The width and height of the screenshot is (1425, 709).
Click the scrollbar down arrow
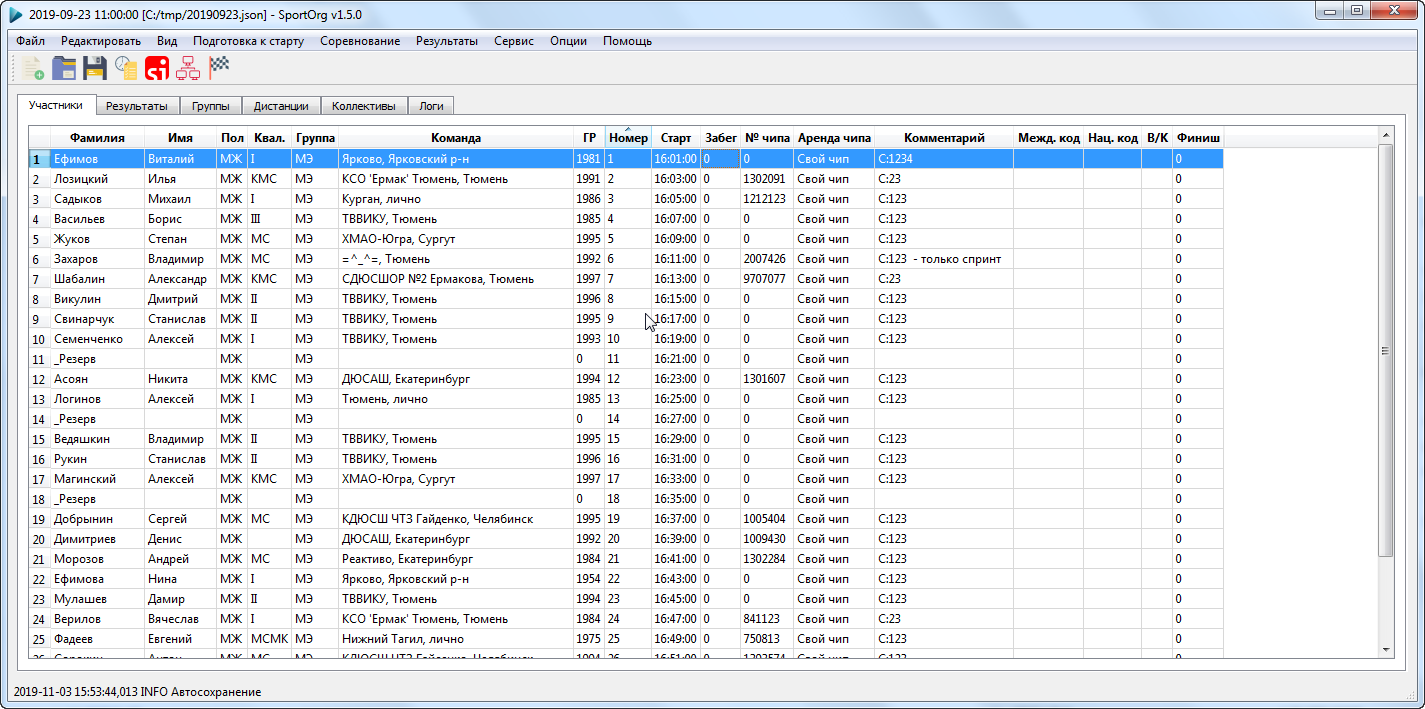click(x=1385, y=649)
